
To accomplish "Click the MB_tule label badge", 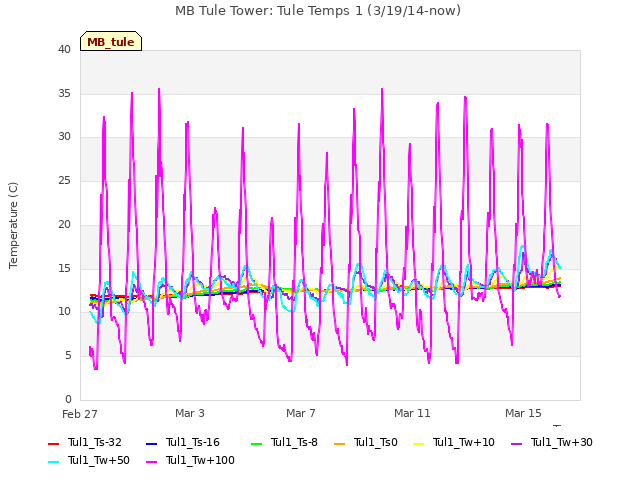I will click(x=111, y=41).
